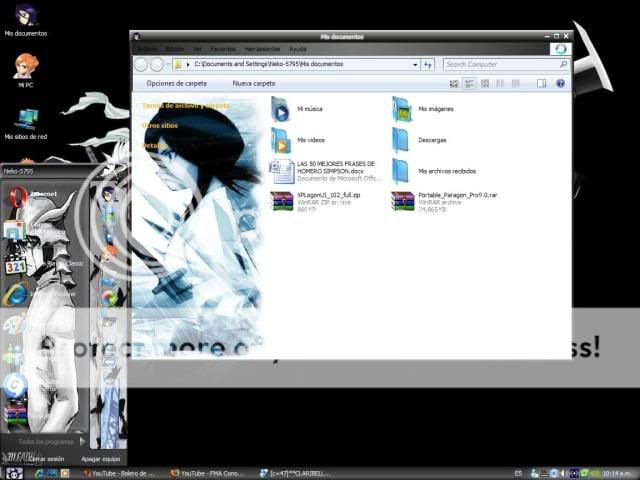Select XPLogonUI_102_full.zip archive
Viewport: 640px width, 480px height.
315,202
